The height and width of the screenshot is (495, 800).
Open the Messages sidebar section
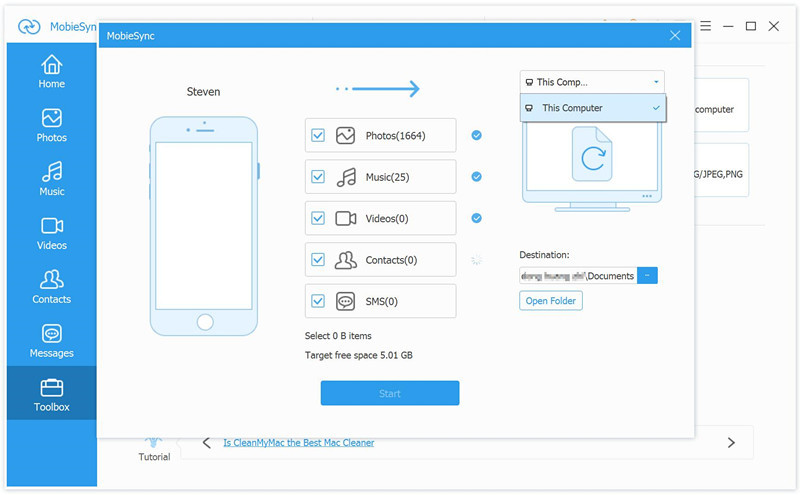52,341
